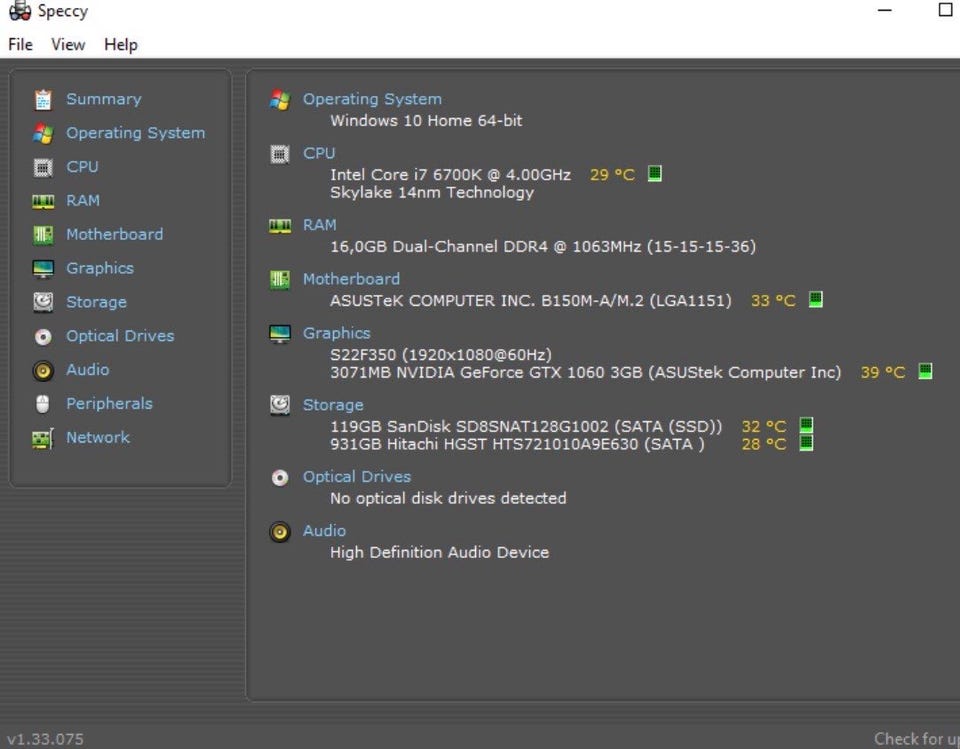Click the Optical Drives disc icon in sidebar
The width and height of the screenshot is (960, 749).
point(43,336)
